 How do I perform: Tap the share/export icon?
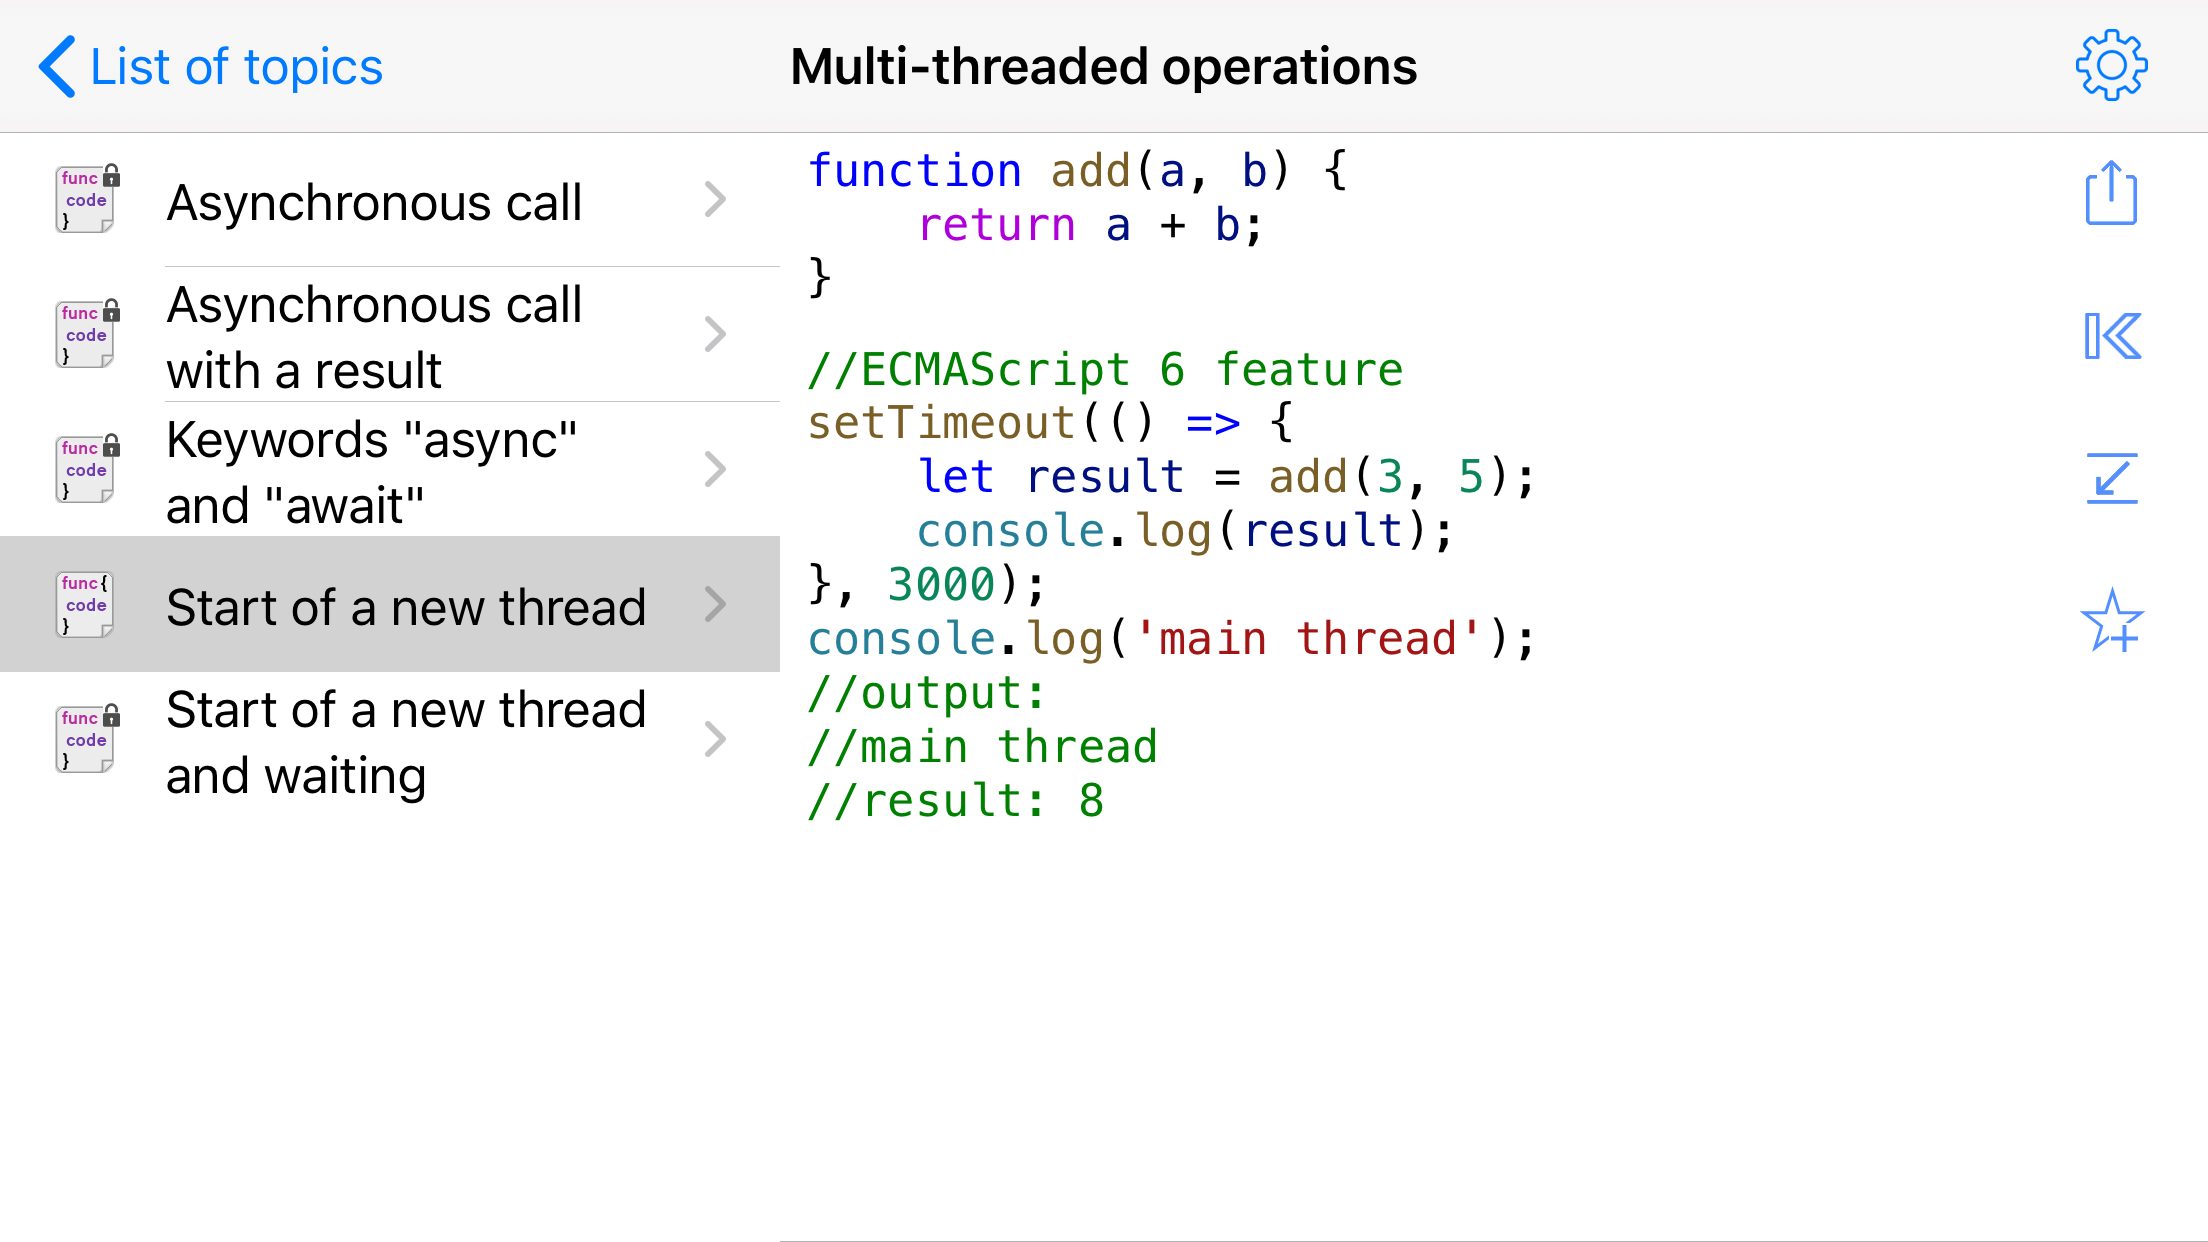(x=2111, y=194)
